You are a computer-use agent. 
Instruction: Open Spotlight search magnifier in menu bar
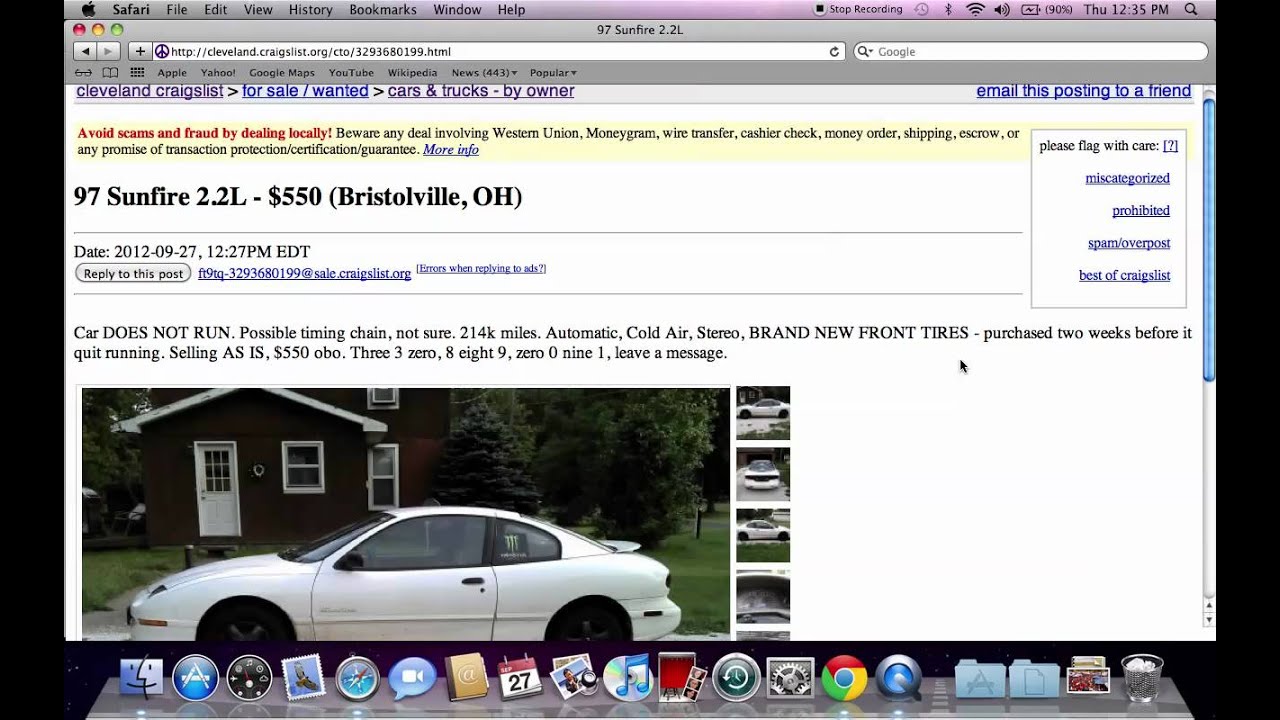[x=1190, y=9]
